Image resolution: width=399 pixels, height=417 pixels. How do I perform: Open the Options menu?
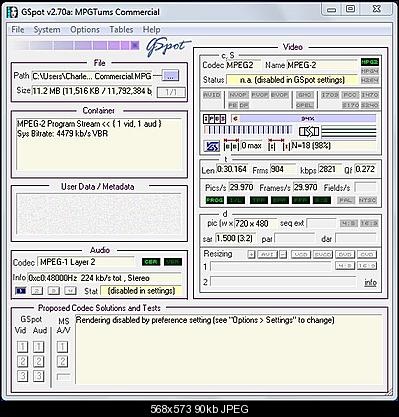(85, 29)
